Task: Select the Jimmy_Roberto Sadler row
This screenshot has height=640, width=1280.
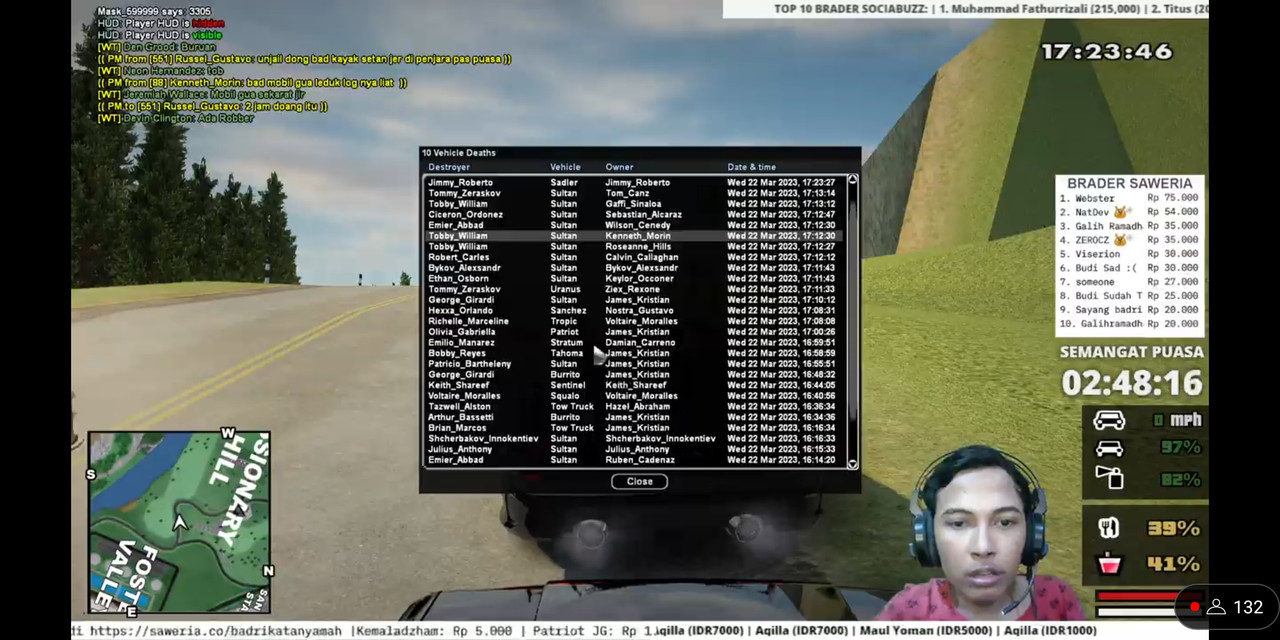Action: tap(635, 182)
